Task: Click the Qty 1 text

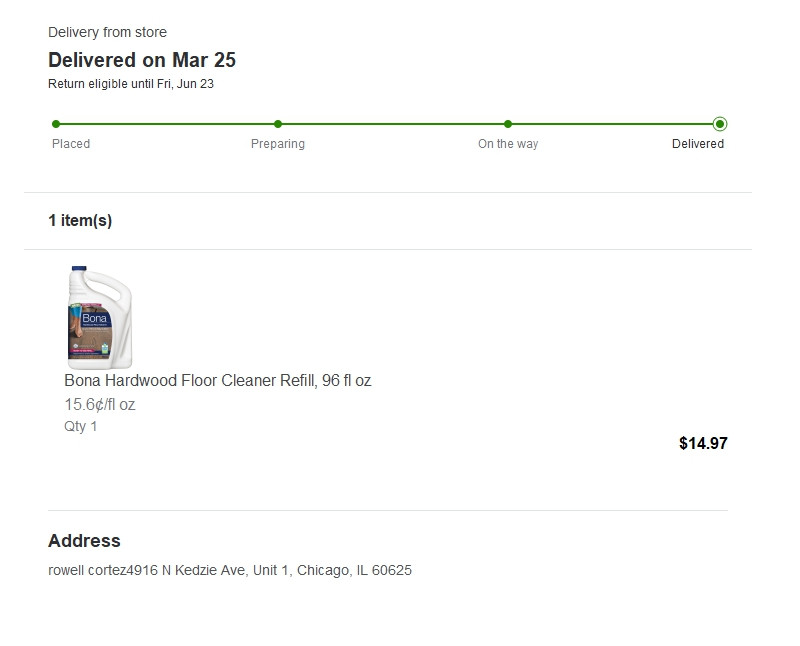Action: pos(81,427)
